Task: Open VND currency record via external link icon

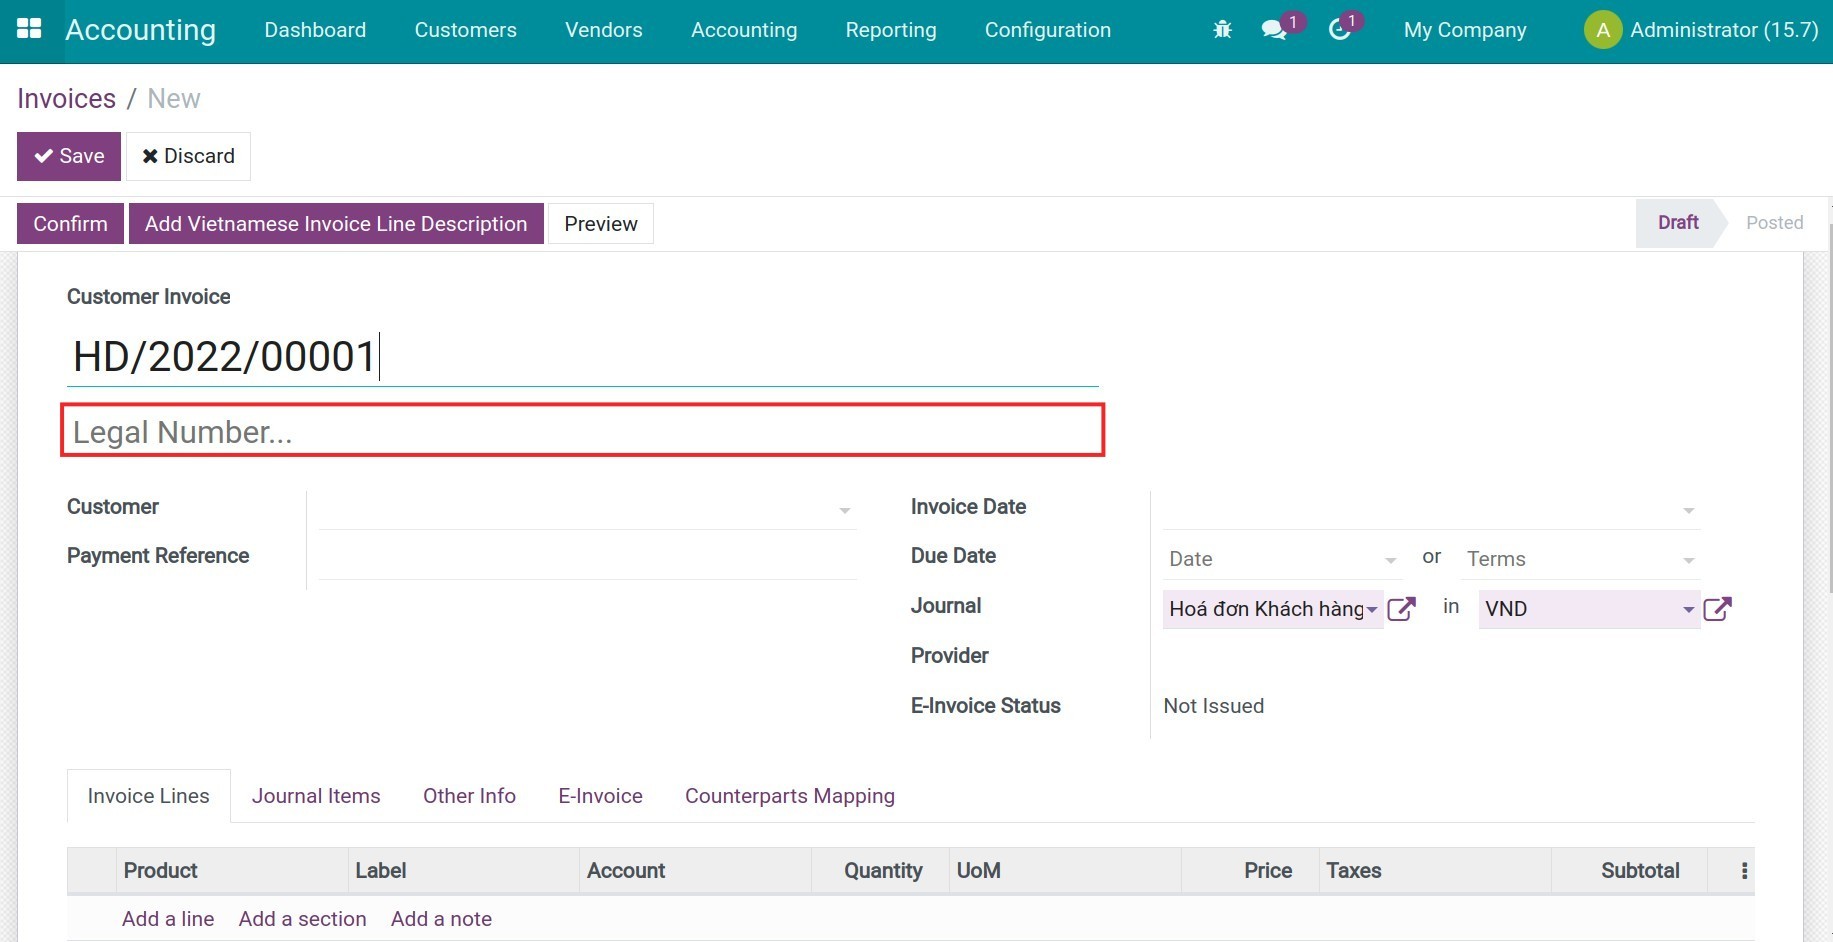Action: (x=1718, y=608)
